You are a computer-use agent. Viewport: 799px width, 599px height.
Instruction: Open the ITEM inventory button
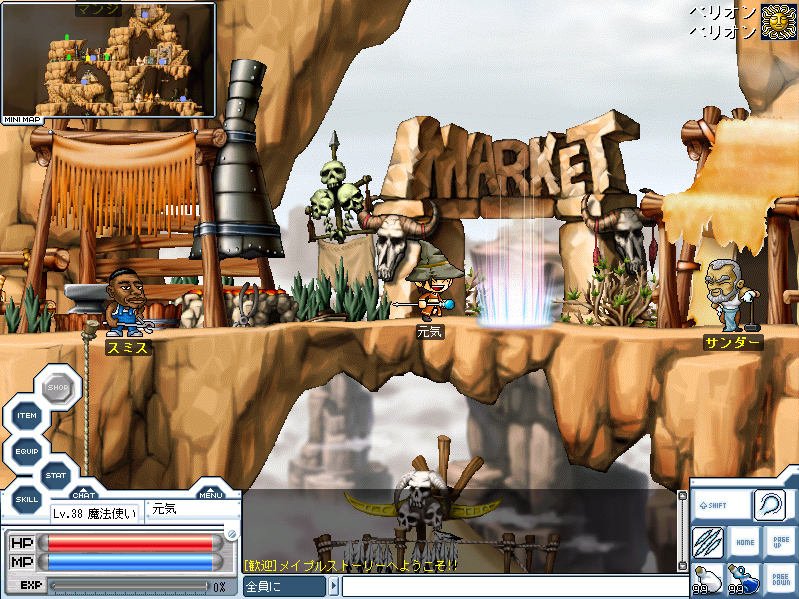(x=27, y=416)
